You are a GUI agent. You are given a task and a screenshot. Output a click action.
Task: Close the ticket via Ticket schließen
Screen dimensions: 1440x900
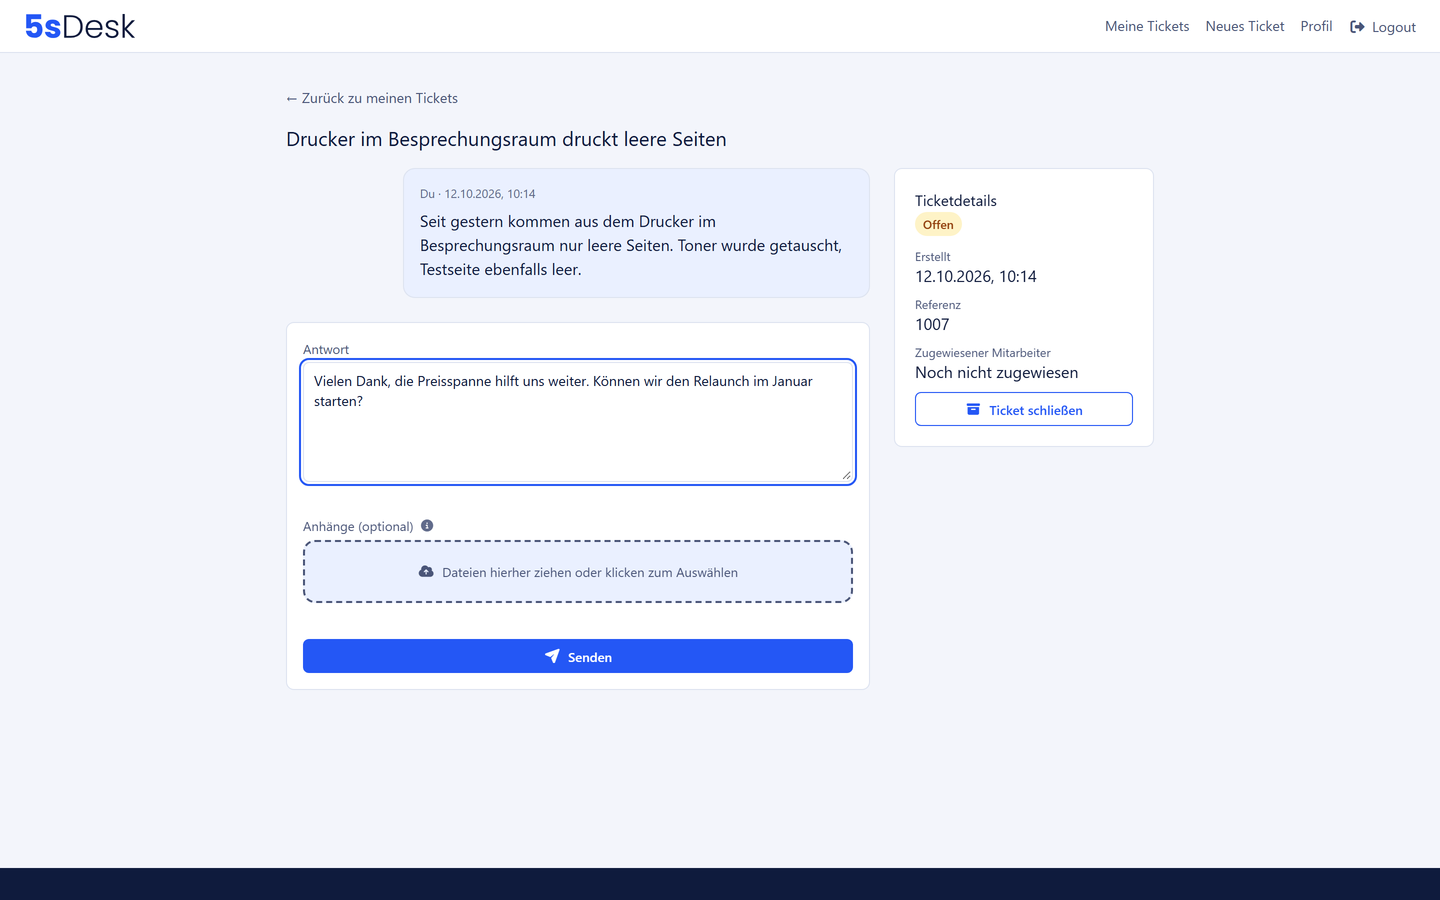point(1024,409)
